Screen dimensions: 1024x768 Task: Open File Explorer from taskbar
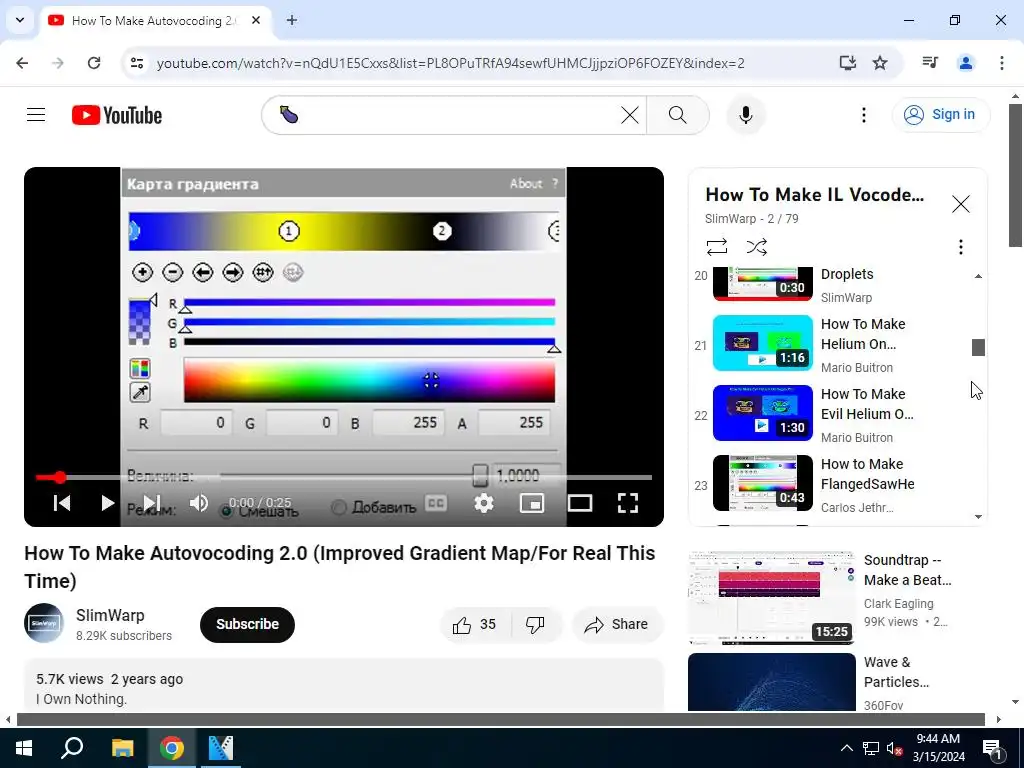tap(122, 748)
